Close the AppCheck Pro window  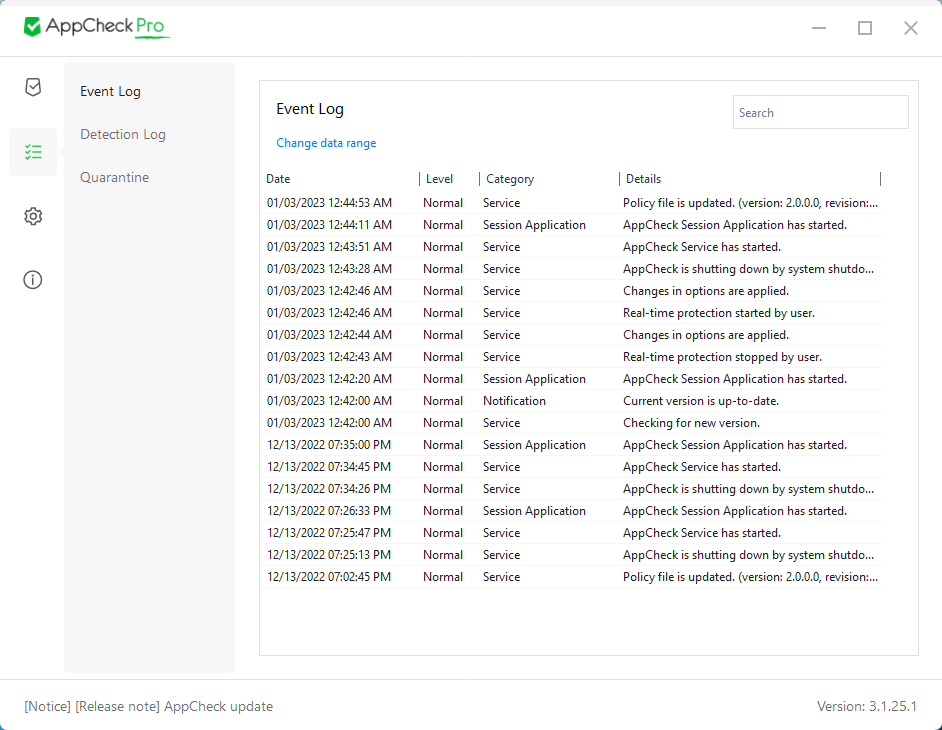point(911,28)
